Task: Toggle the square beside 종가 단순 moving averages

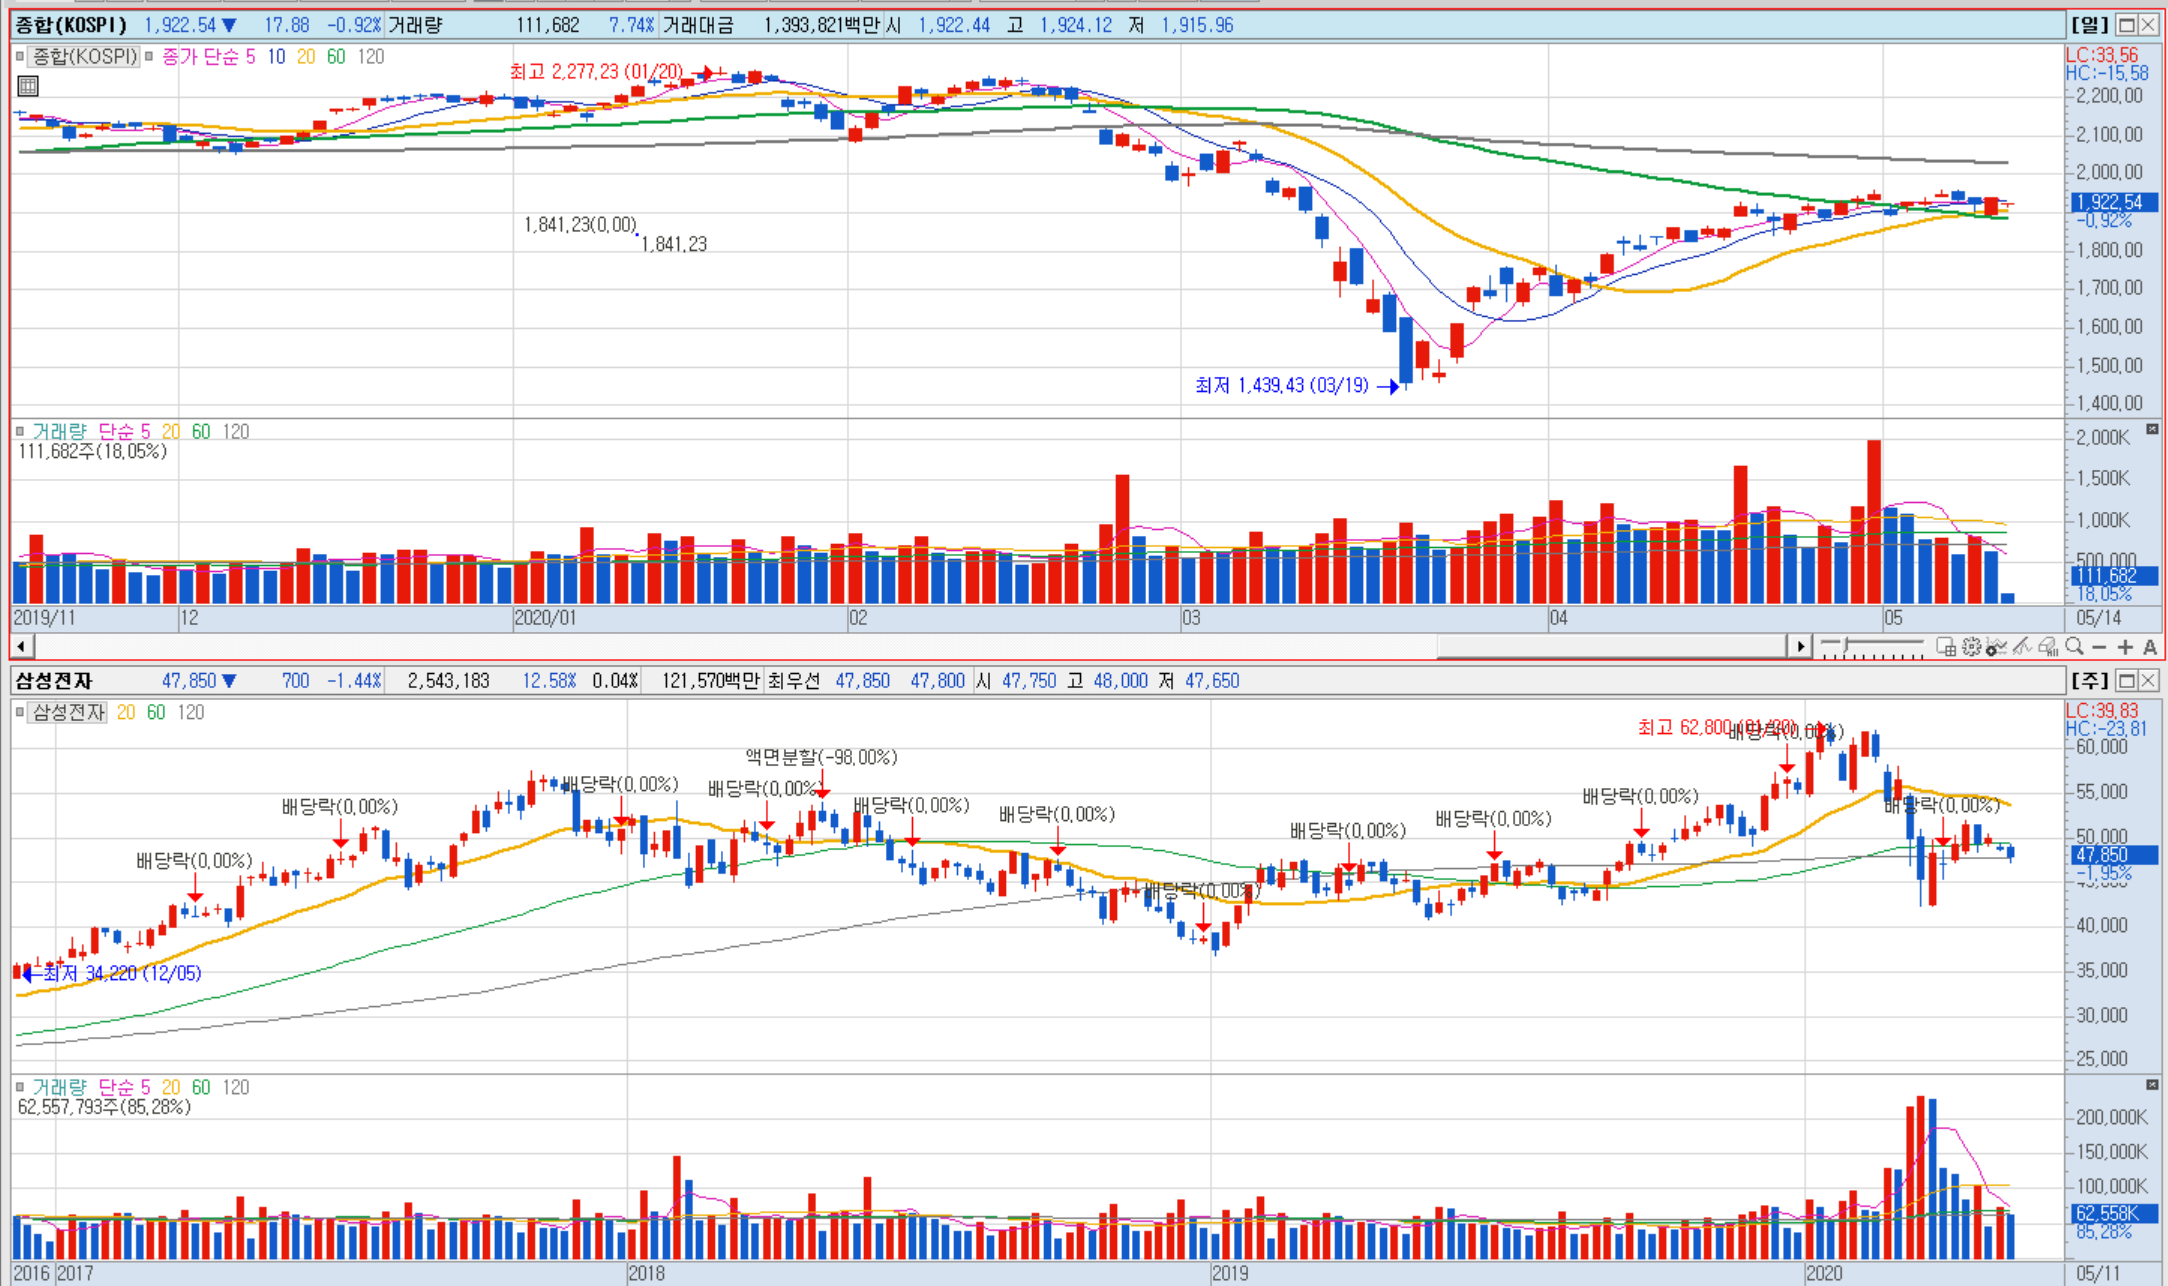Action: tap(149, 57)
